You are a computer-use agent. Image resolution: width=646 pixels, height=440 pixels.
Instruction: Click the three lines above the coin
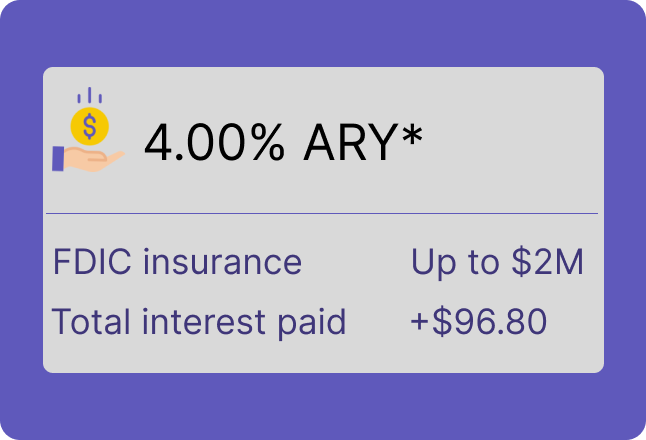coord(89,96)
